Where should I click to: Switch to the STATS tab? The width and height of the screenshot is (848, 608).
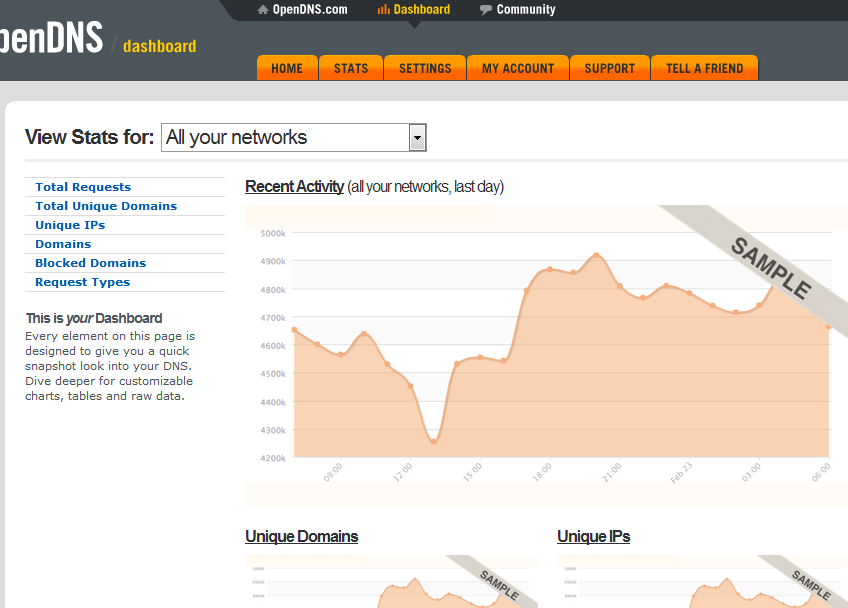click(x=351, y=68)
